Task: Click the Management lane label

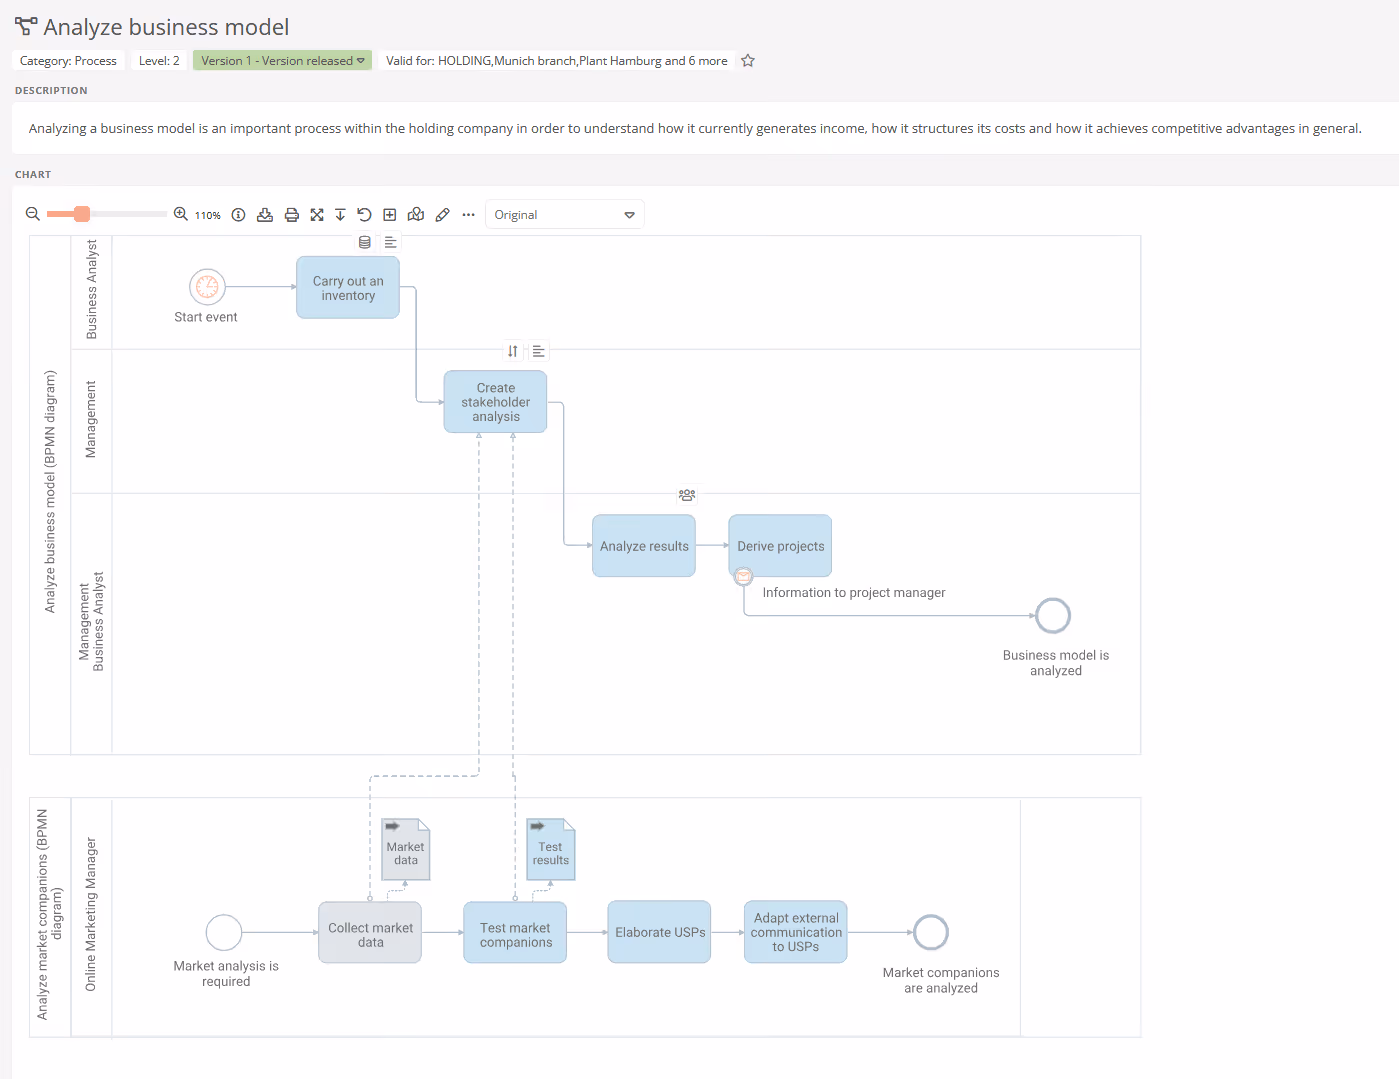Action: (x=91, y=420)
